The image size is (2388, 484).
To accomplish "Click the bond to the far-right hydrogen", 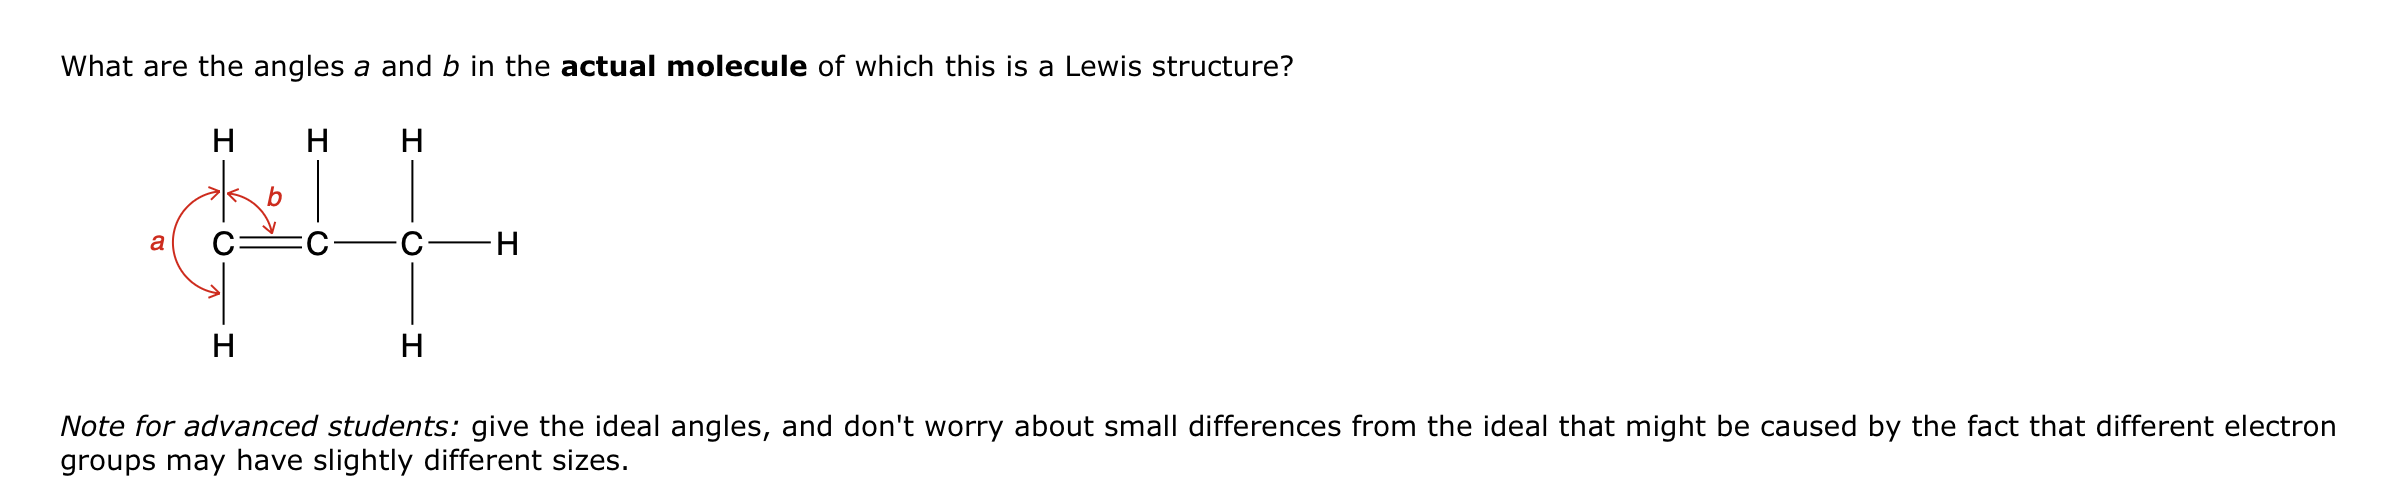I will [x=459, y=244].
